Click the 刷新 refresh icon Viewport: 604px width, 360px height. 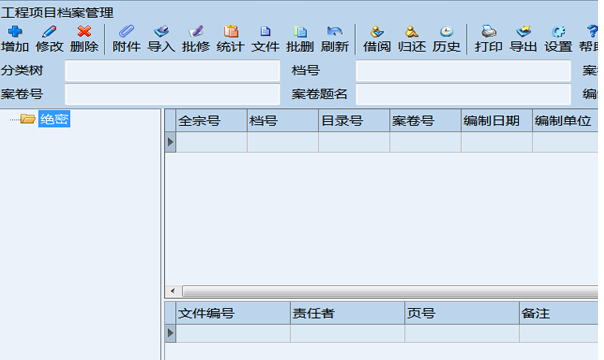pos(334,31)
